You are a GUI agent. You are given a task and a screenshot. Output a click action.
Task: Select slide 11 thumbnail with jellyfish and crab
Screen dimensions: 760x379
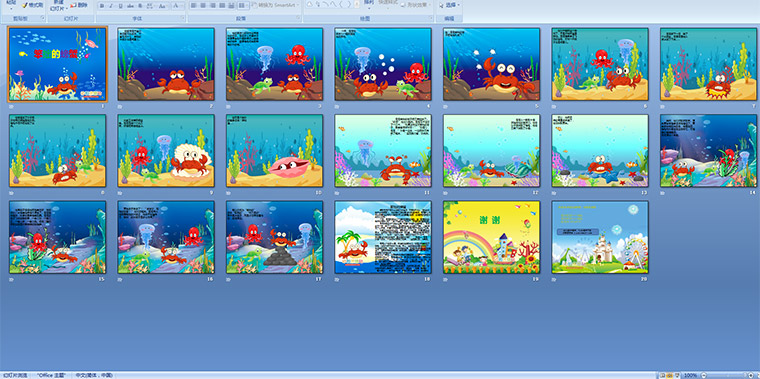383,151
